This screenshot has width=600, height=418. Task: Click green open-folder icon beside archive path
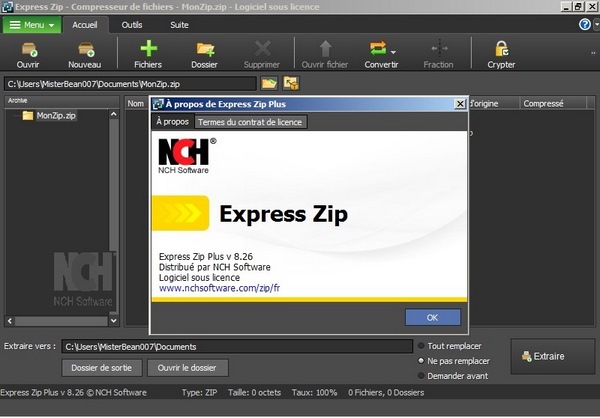269,83
